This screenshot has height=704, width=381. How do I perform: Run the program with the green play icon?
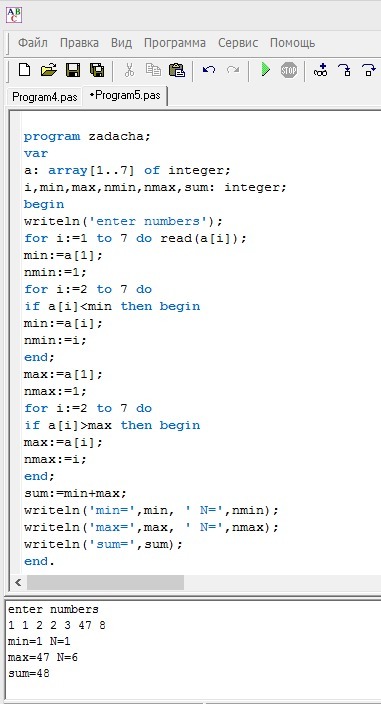pyautogui.click(x=266, y=70)
